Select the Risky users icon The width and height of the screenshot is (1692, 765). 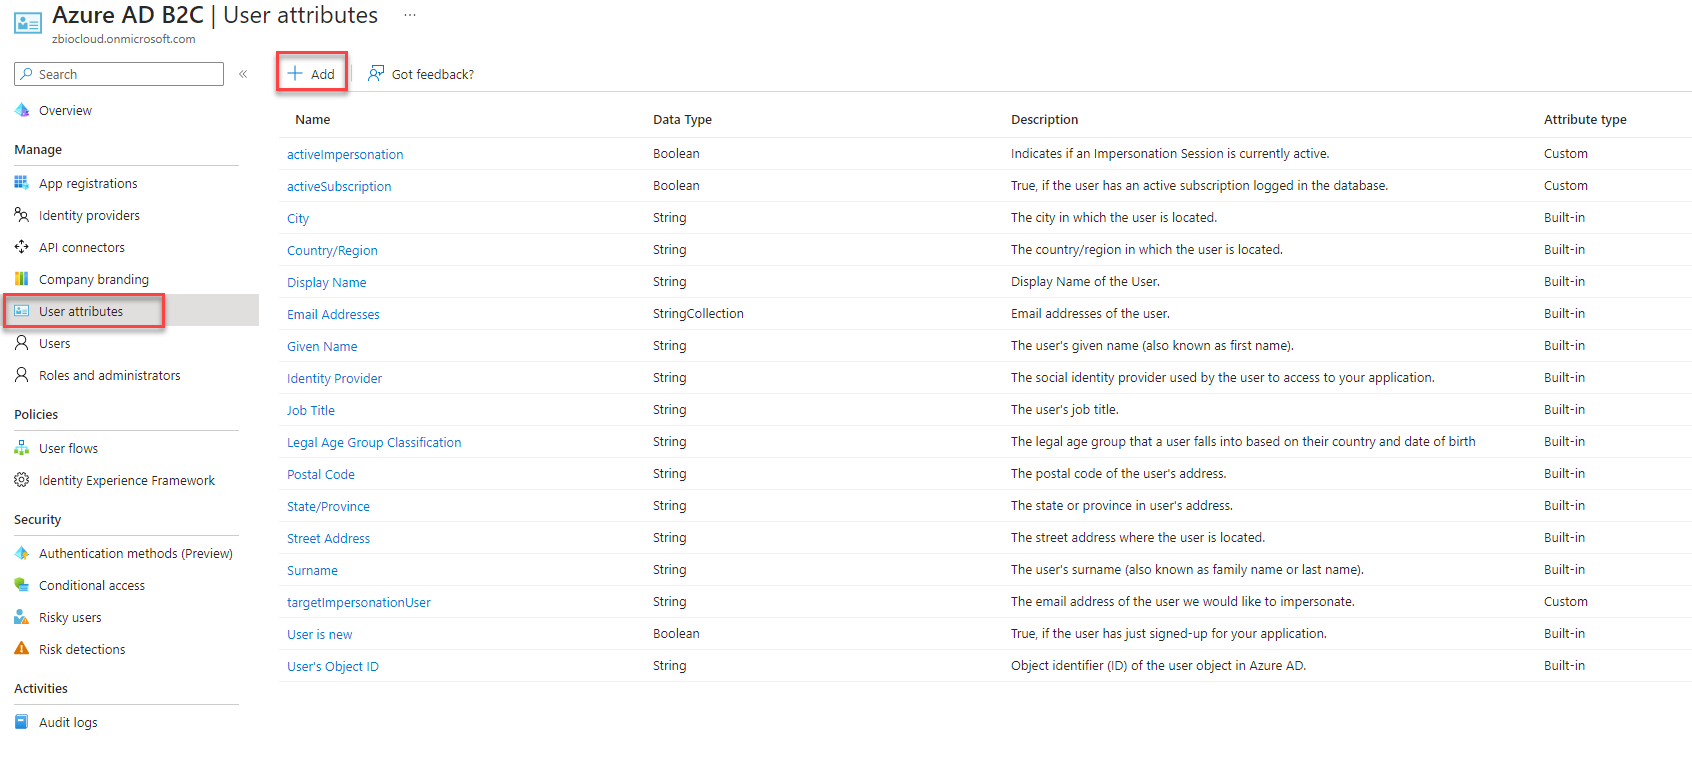[22, 617]
